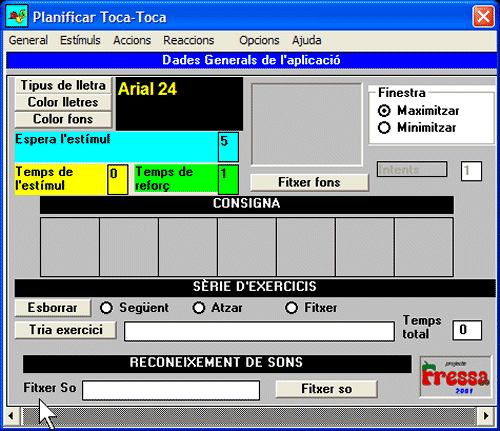The image size is (500, 431).
Task: Open the Ajuda menu
Action: [x=307, y=40]
